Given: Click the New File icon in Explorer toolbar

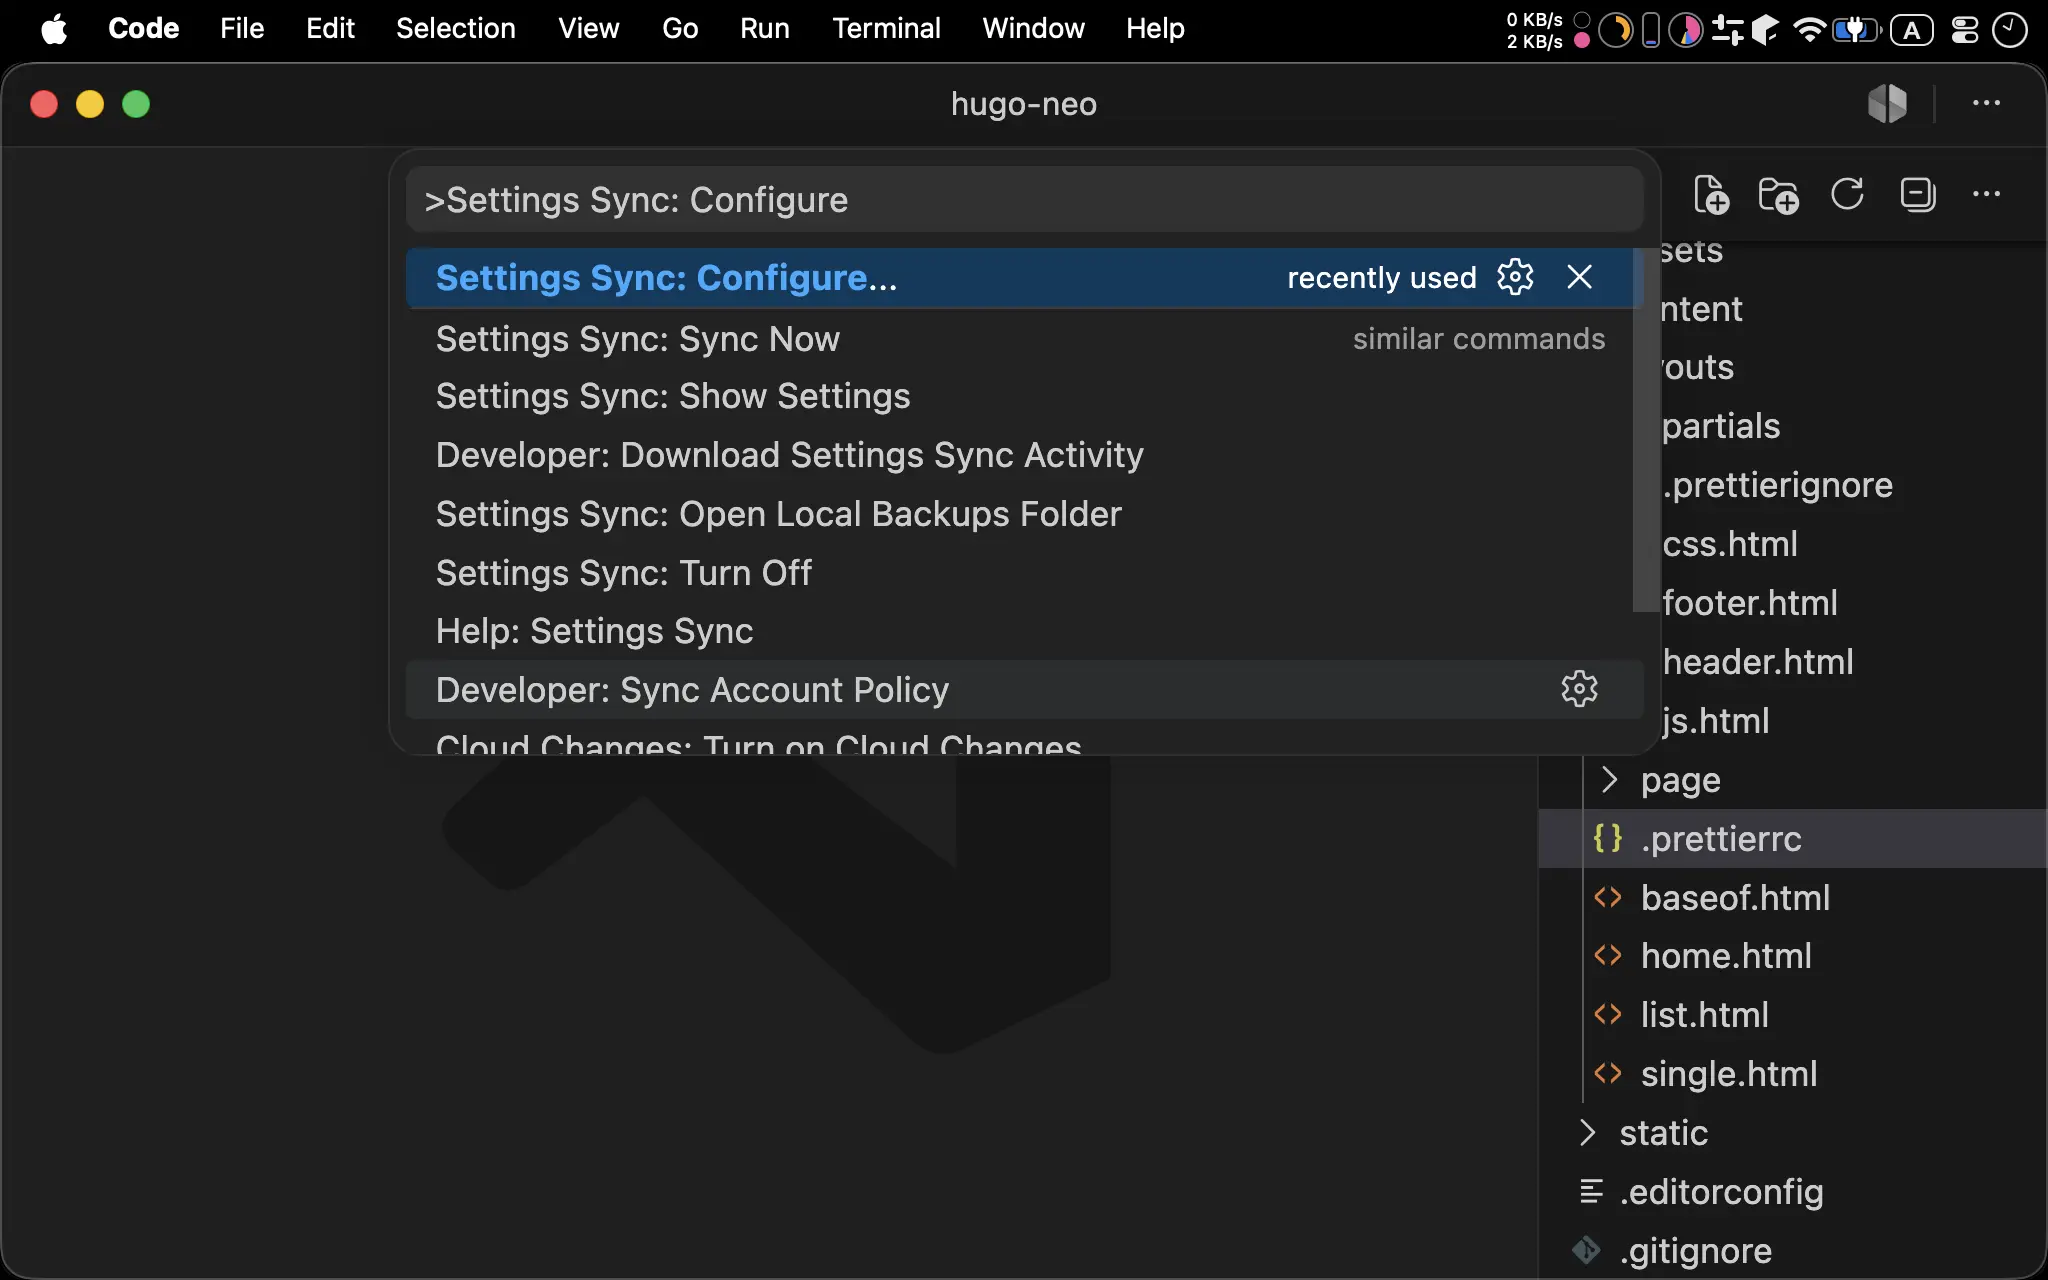Looking at the screenshot, I should pyautogui.click(x=1711, y=194).
